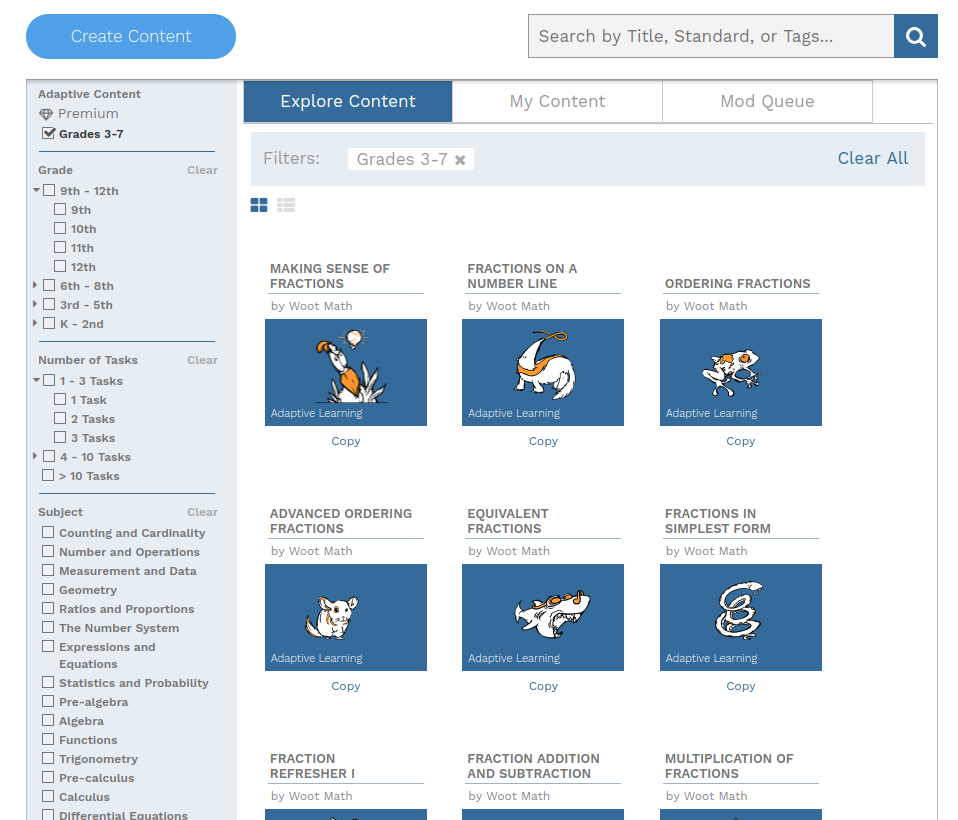This screenshot has width=958, height=820.
Task: Check the K - 2nd grade checkbox
Action: click(49, 323)
